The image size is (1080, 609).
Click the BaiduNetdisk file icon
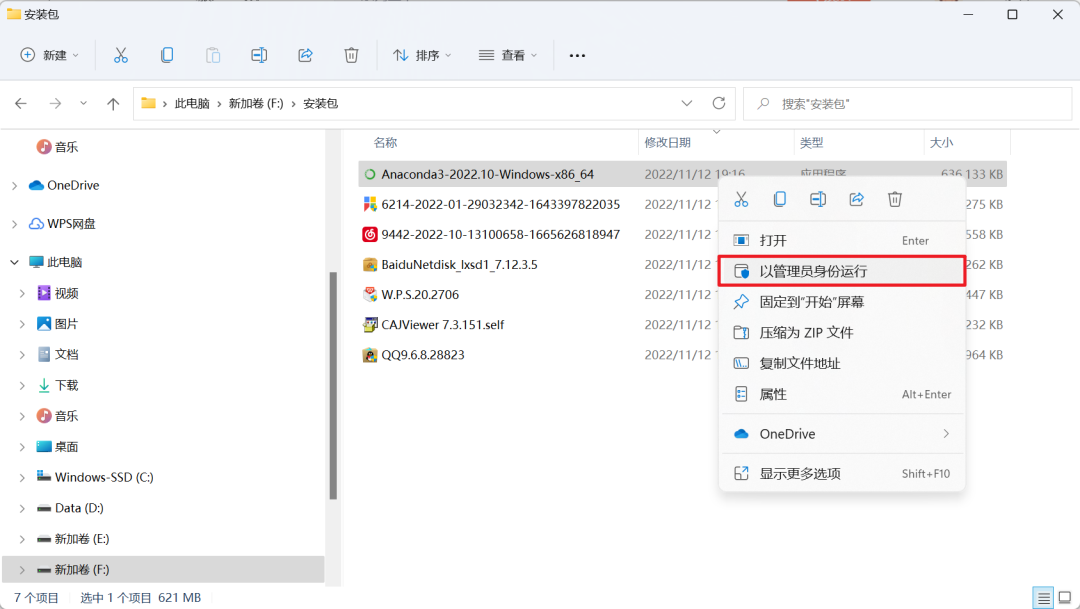click(370, 265)
